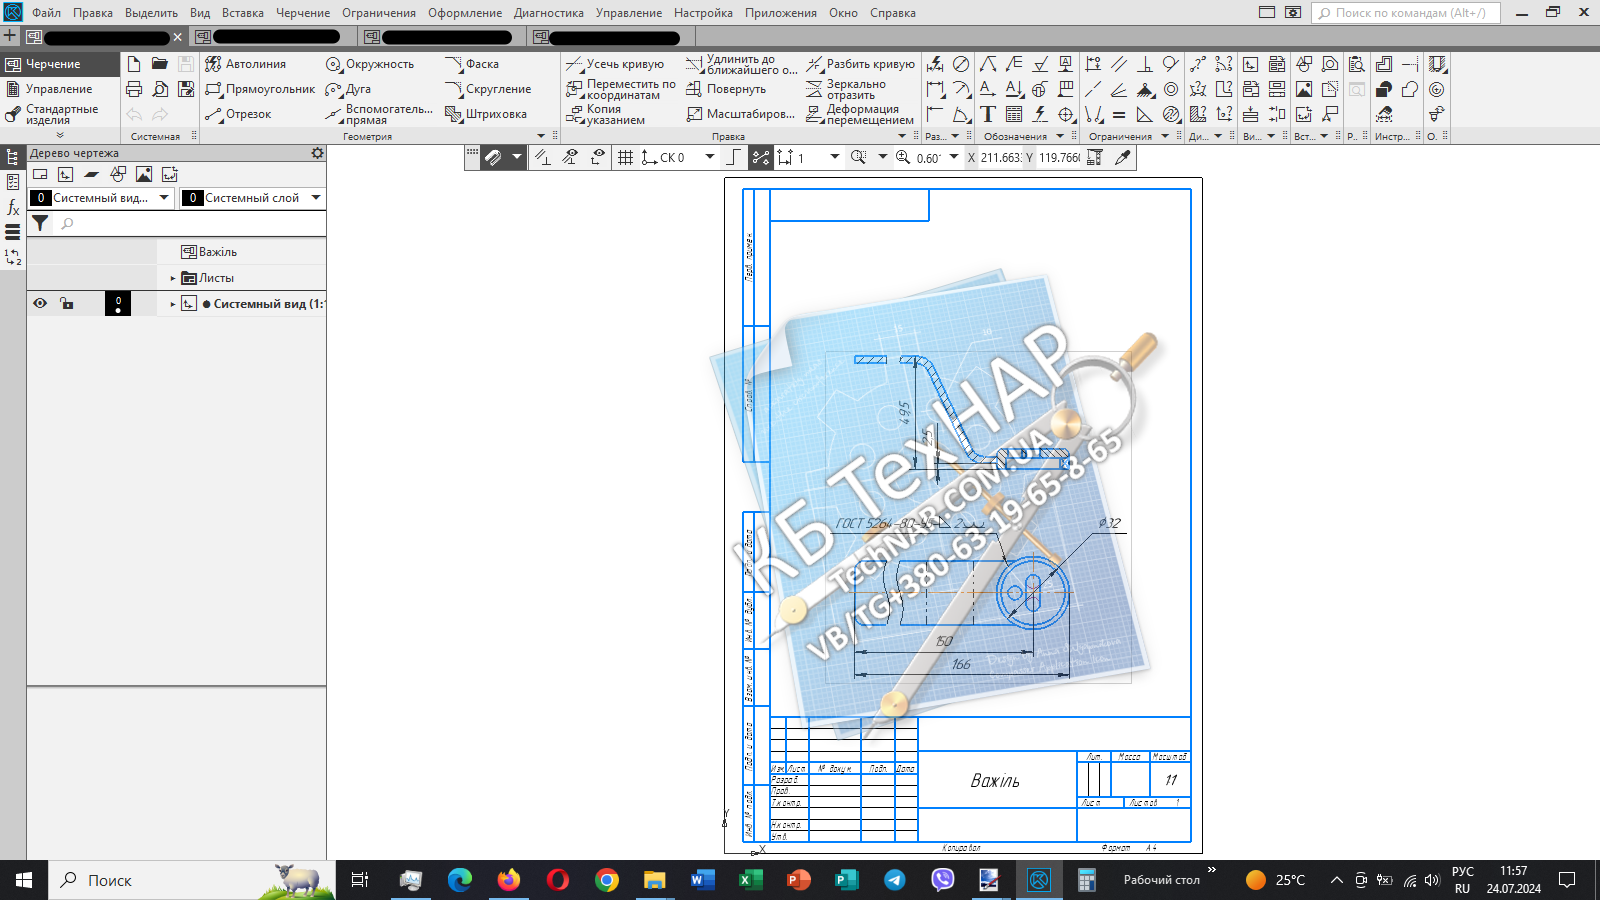Choose the Прямоугольник tool
Viewport: 1600px width, 900px height.
[260, 89]
